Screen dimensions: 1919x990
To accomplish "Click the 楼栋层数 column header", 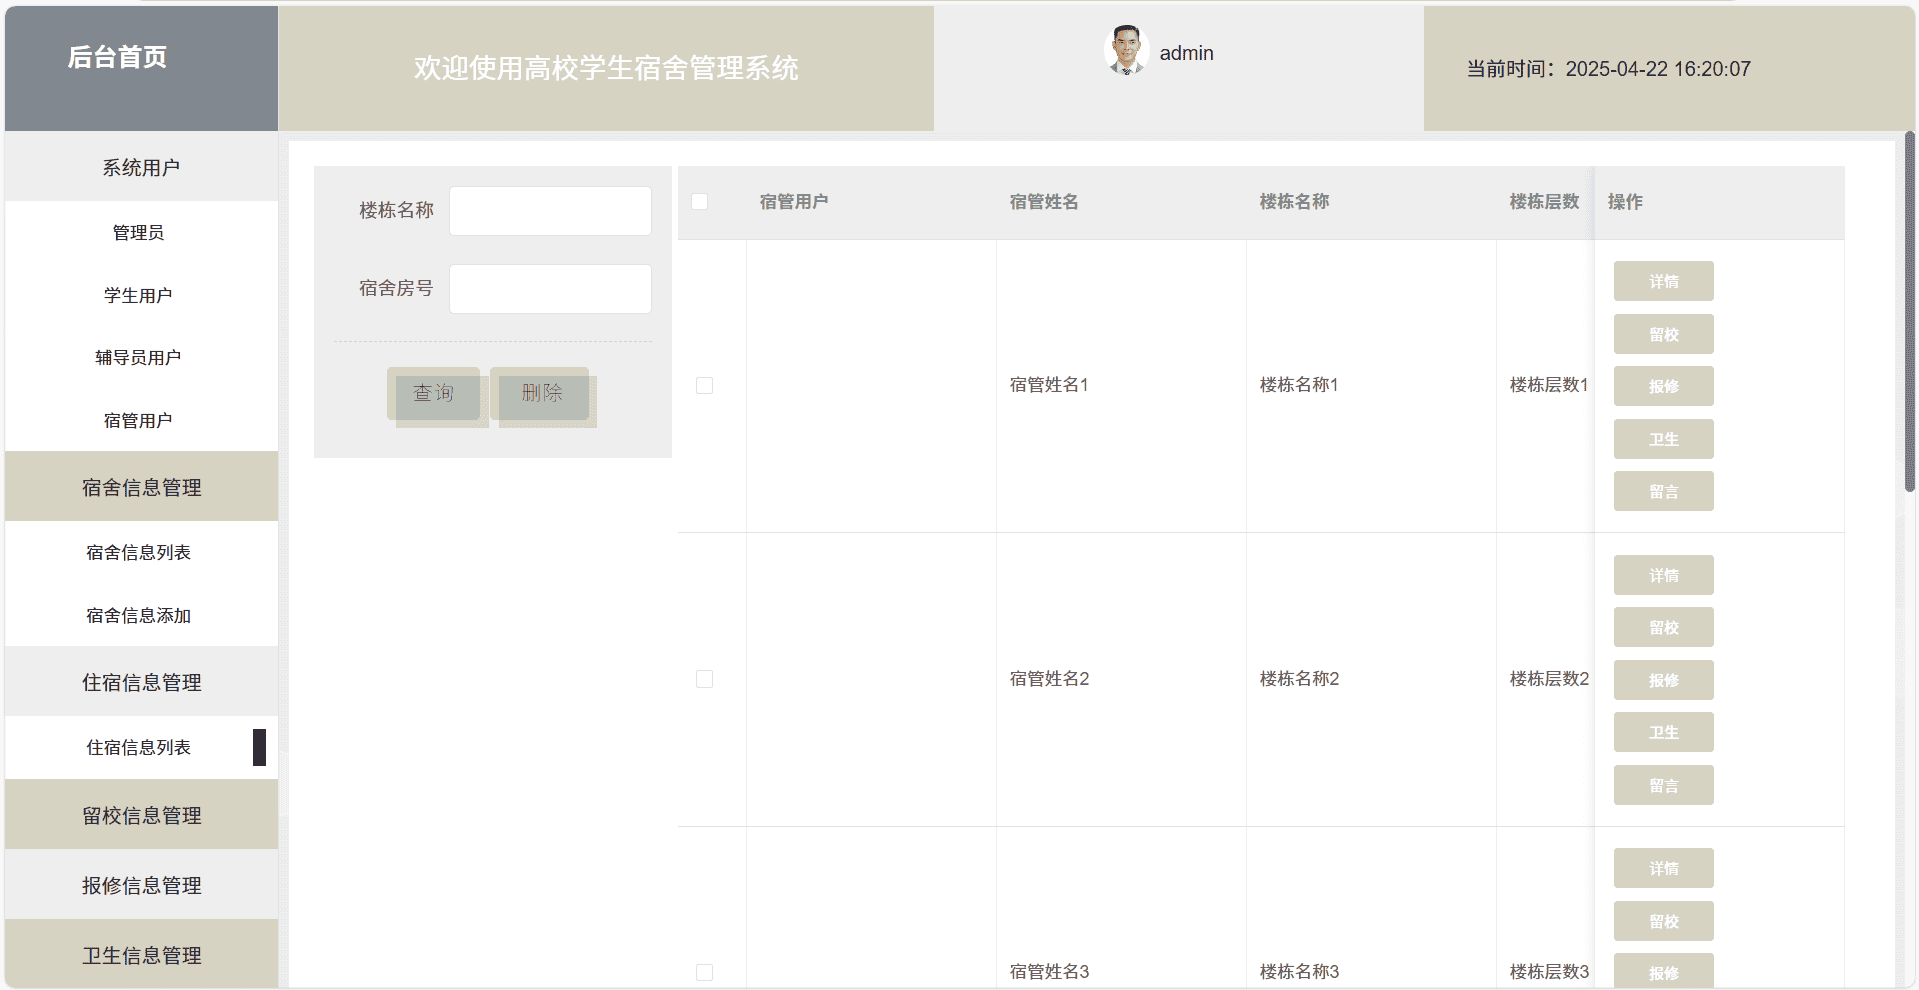I will (1544, 202).
